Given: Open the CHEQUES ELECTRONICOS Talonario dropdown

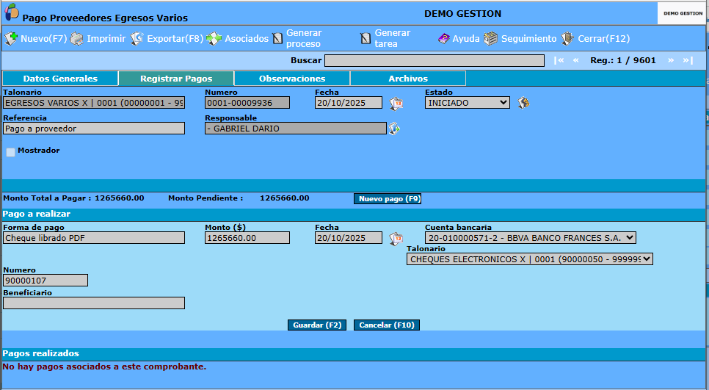Looking at the screenshot, I should (529, 259).
